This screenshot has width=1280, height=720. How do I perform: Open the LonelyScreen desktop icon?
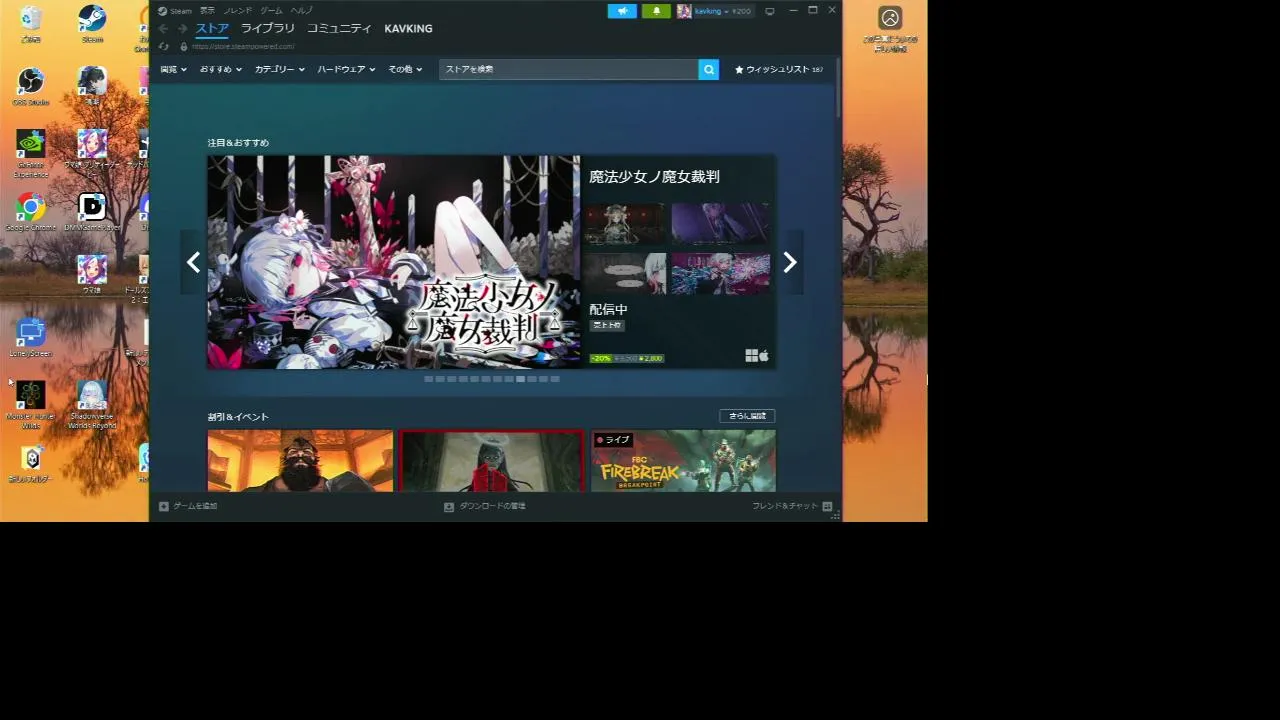[x=31, y=338]
